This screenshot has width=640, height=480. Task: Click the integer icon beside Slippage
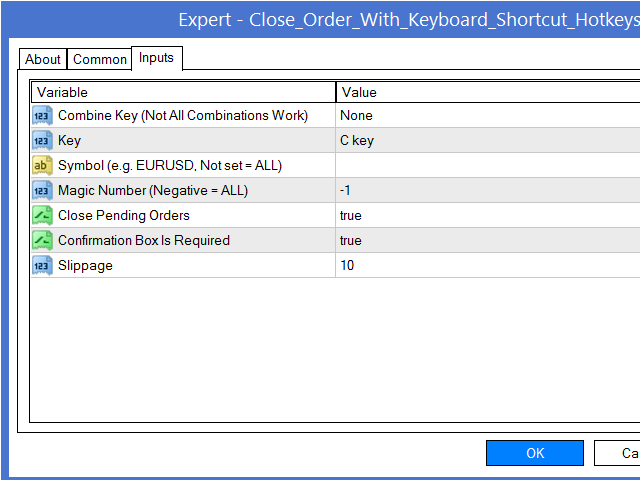42,265
